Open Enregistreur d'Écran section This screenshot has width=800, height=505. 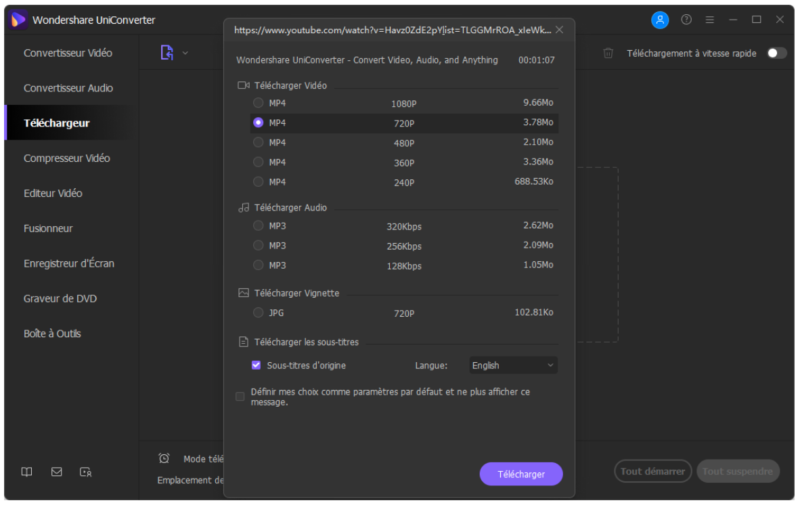pos(69,263)
